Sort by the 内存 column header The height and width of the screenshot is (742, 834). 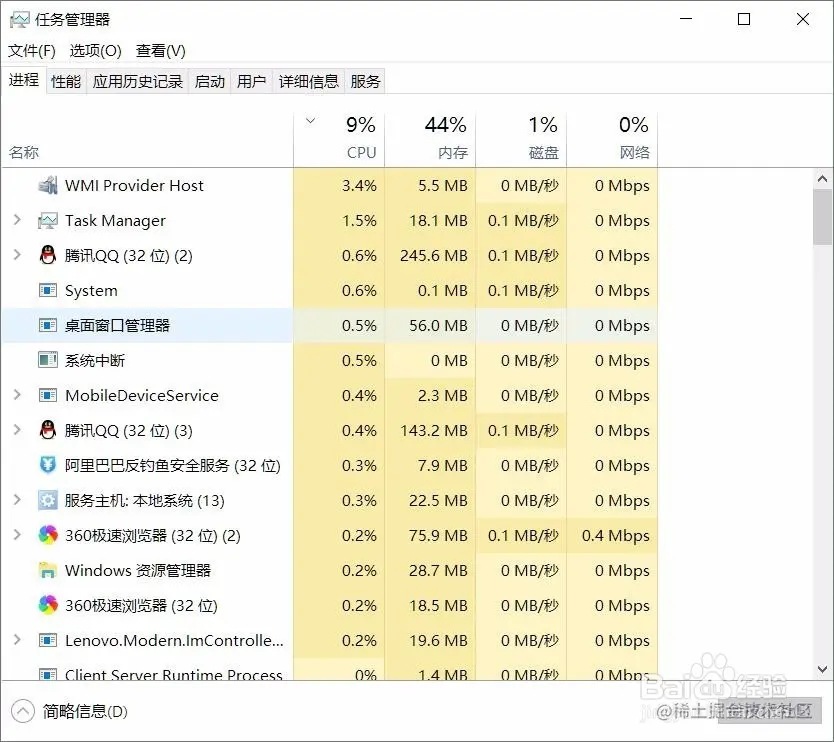[x=430, y=140]
